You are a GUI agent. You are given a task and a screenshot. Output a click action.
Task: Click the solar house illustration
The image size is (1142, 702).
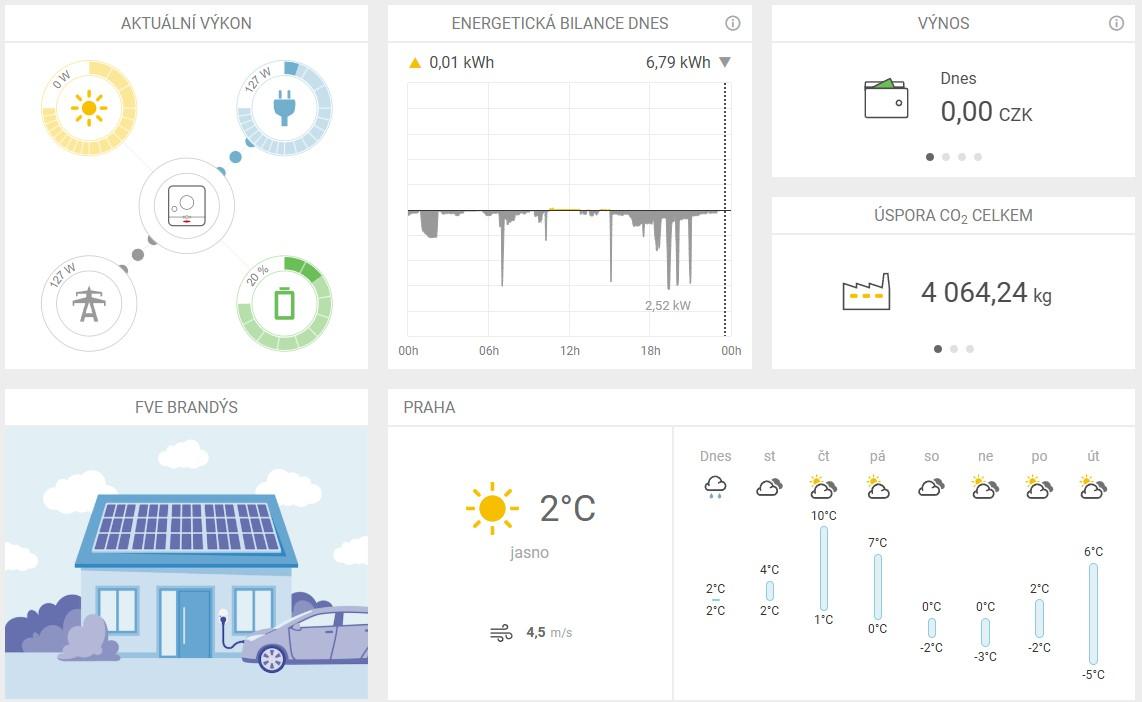pyautogui.click(x=186, y=563)
